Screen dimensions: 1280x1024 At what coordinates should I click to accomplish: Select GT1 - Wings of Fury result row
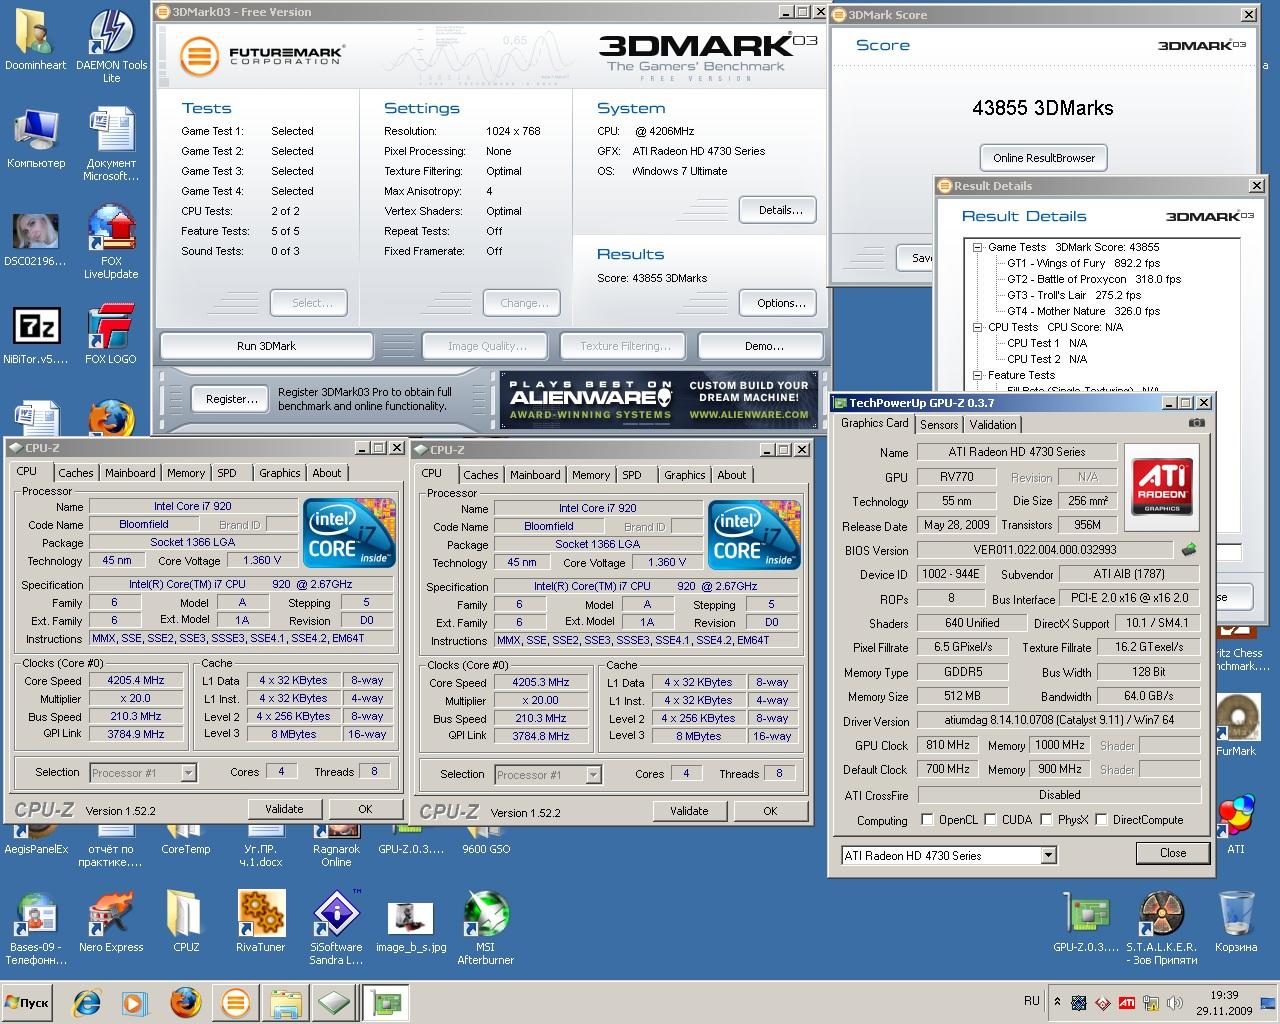(1083, 263)
